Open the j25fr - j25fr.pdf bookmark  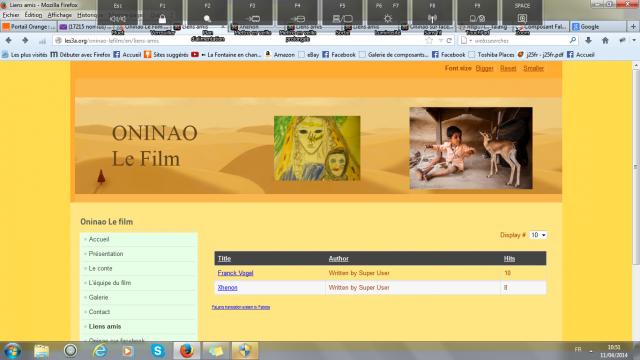(x=540, y=54)
